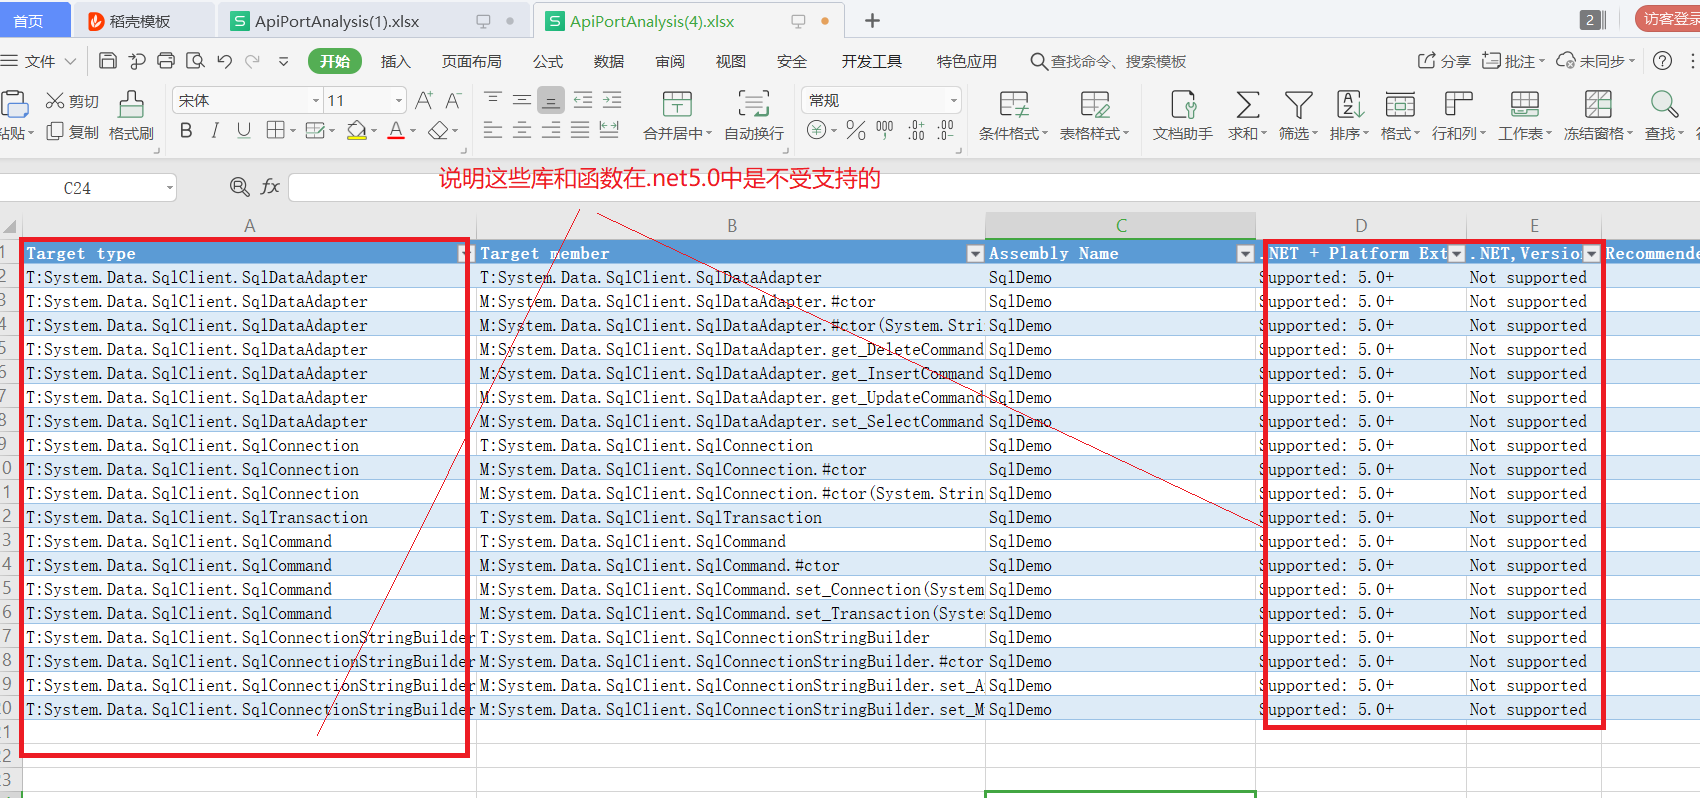Decrease font size with the A- icon
This screenshot has width=1700, height=798.
[x=453, y=100]
